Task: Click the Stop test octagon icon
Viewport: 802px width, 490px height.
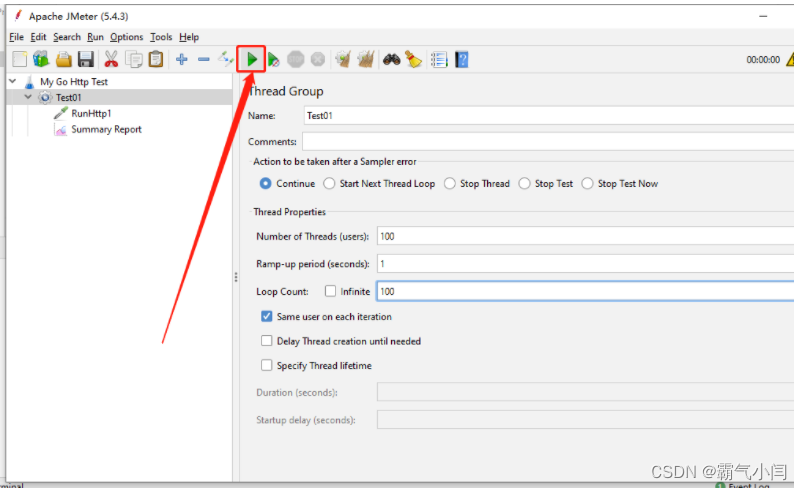Action: 296,59
